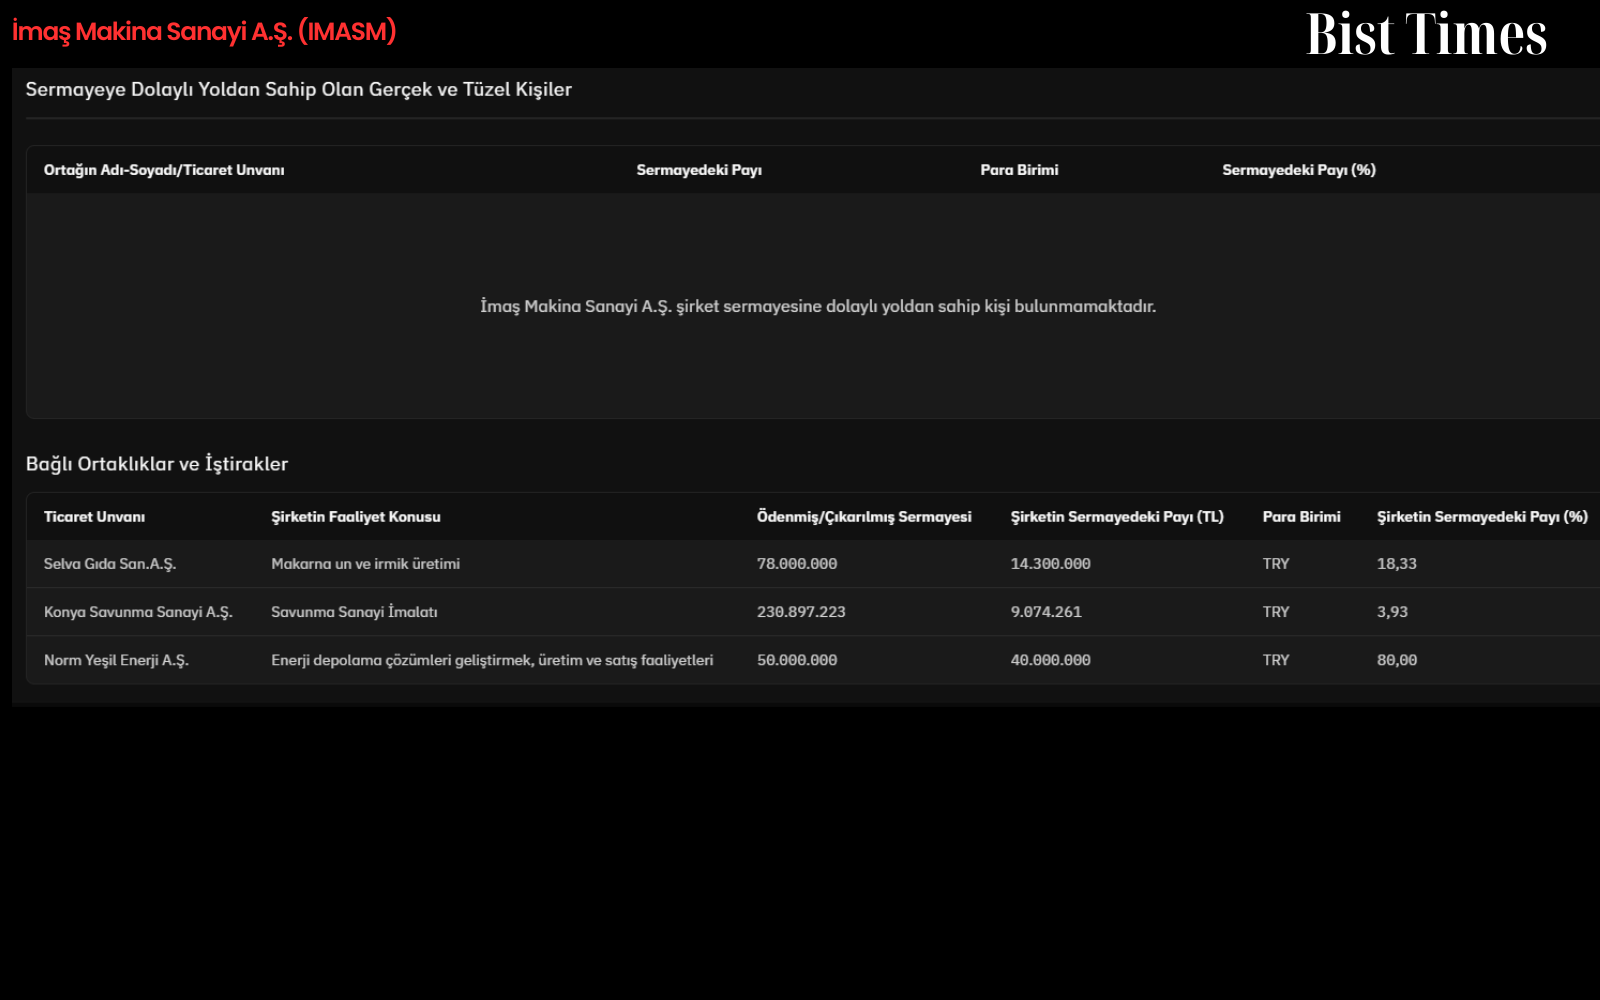Click 'Makarna un ve irmik üretimi' cell

click(x=365, y=564)
